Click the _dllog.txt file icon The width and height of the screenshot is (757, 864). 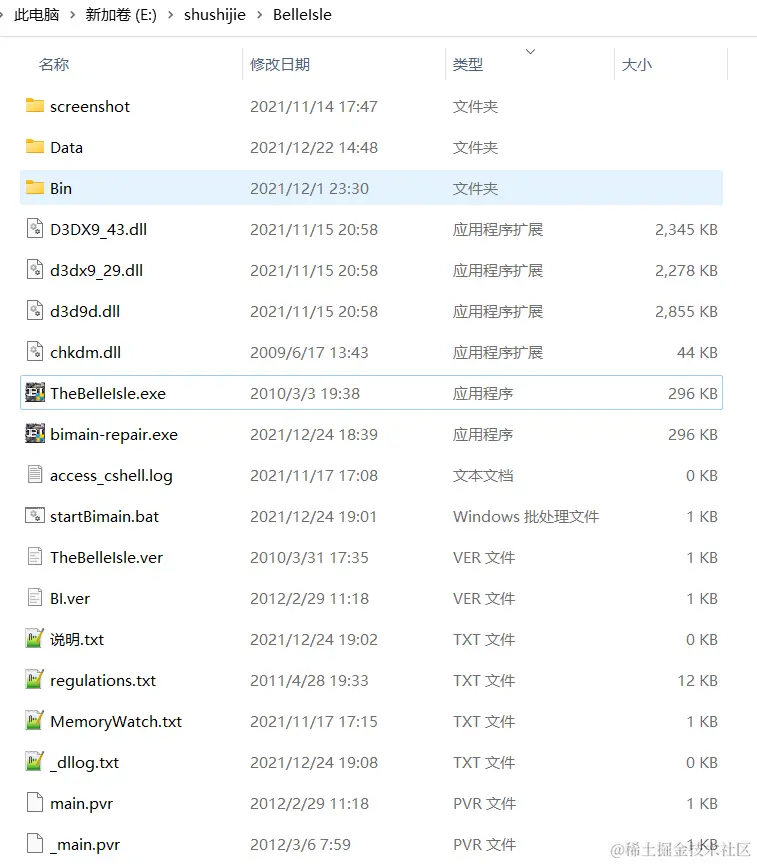coord(35,762)
